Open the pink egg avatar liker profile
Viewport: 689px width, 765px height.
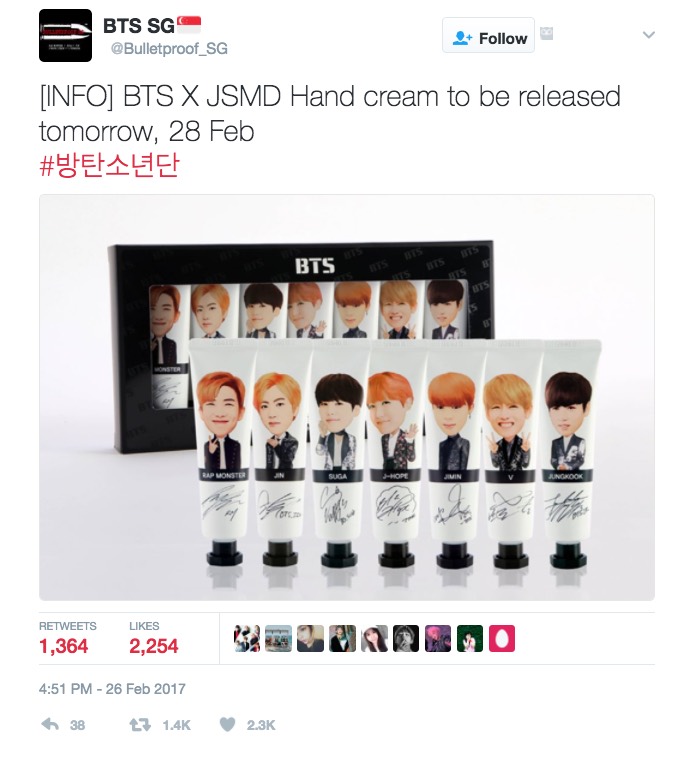[x=502, y=638]
